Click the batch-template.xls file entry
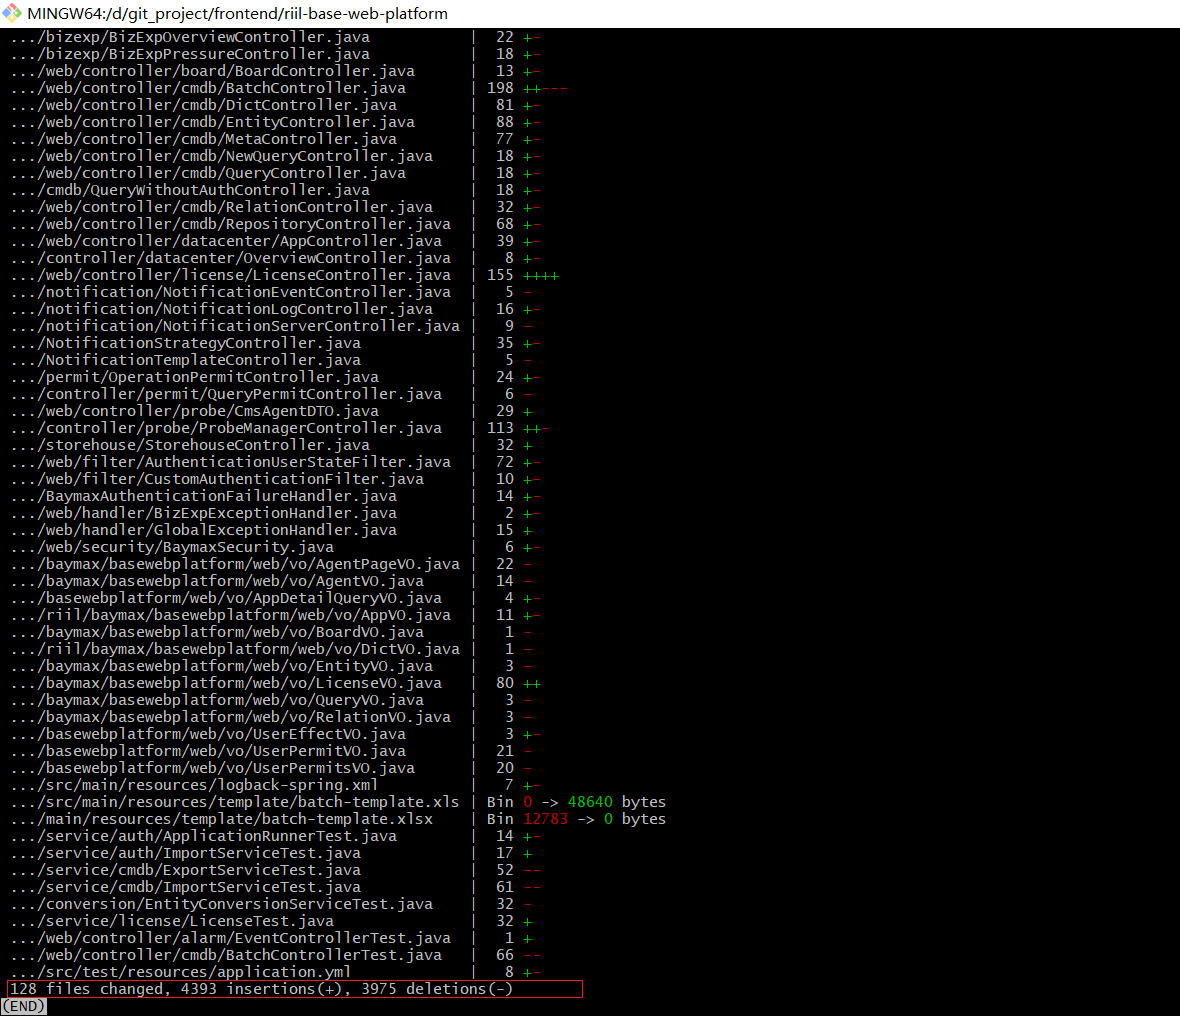This screenshot has height=1016, width=1180. point(235,802)
